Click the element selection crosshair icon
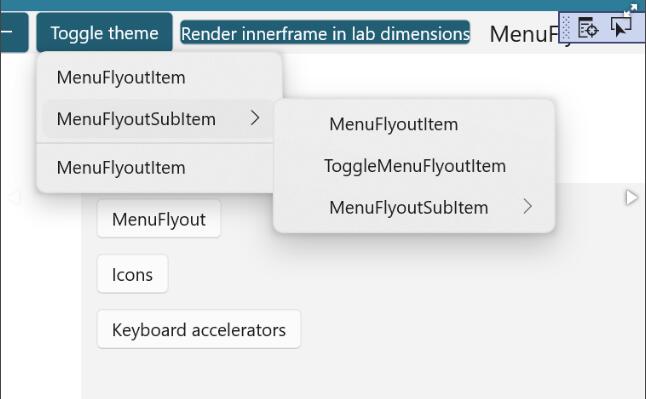 [587, 28]
